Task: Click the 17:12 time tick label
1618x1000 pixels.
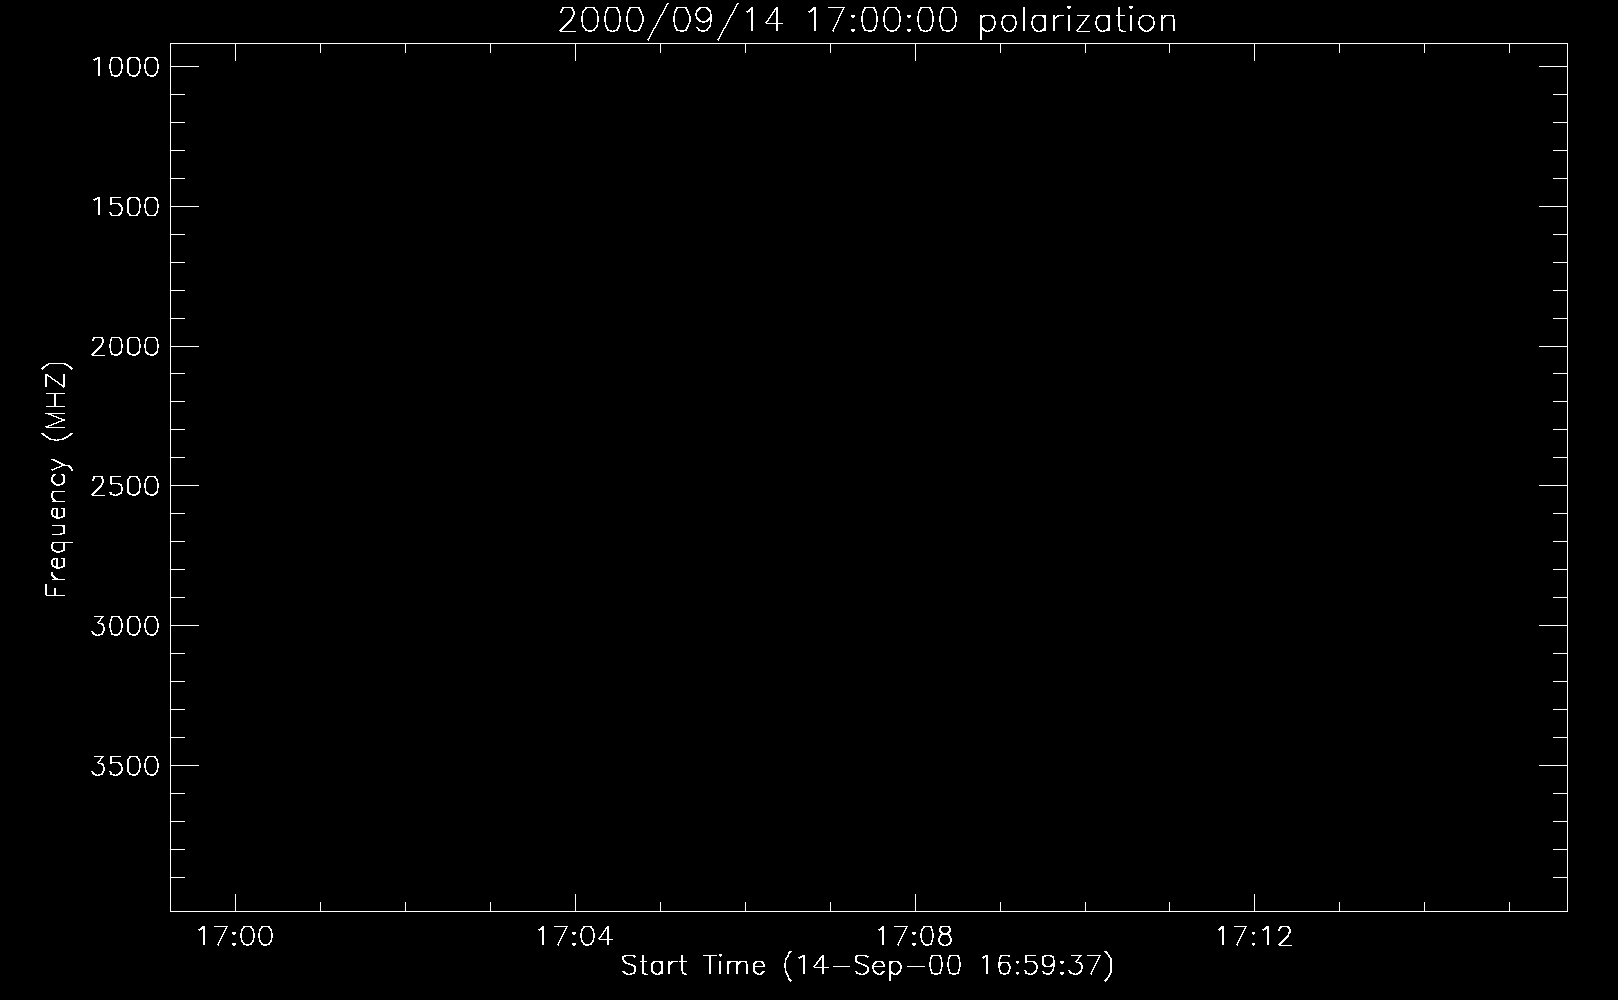Action: pos(1254,937)
